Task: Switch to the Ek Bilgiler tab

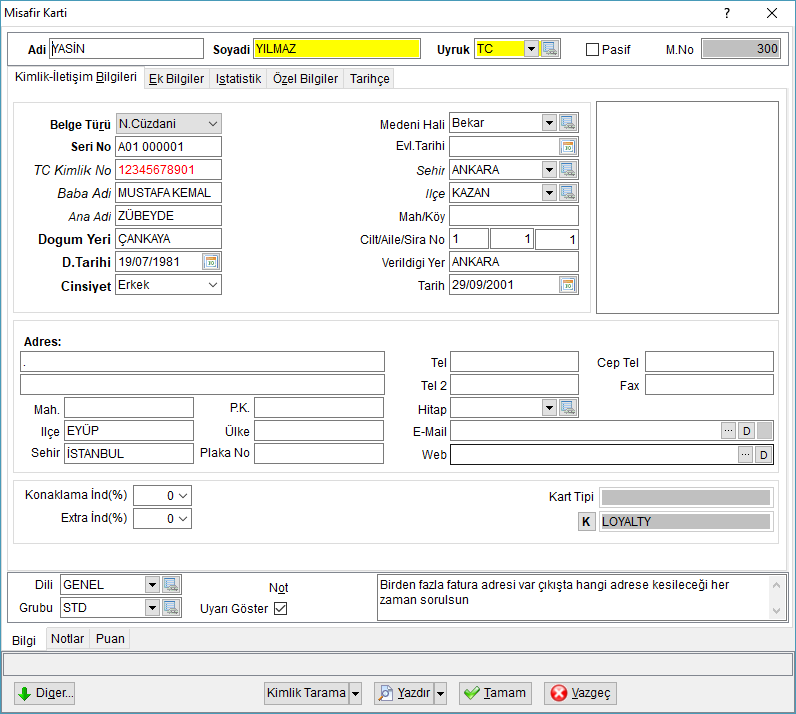Action: tap(176, 79)
